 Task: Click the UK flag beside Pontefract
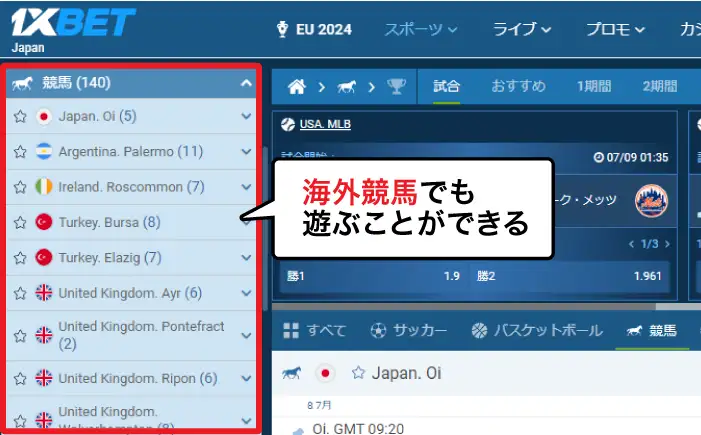click(x=44, y=335)
